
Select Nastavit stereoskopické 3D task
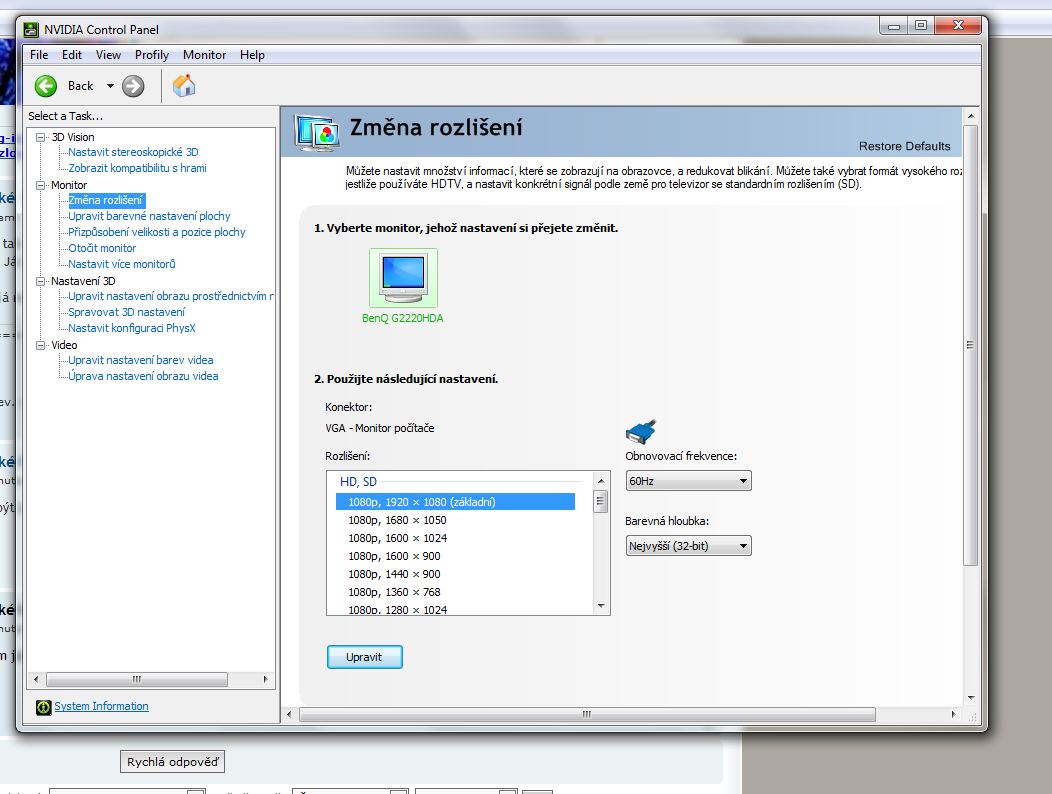coord(133,152)
